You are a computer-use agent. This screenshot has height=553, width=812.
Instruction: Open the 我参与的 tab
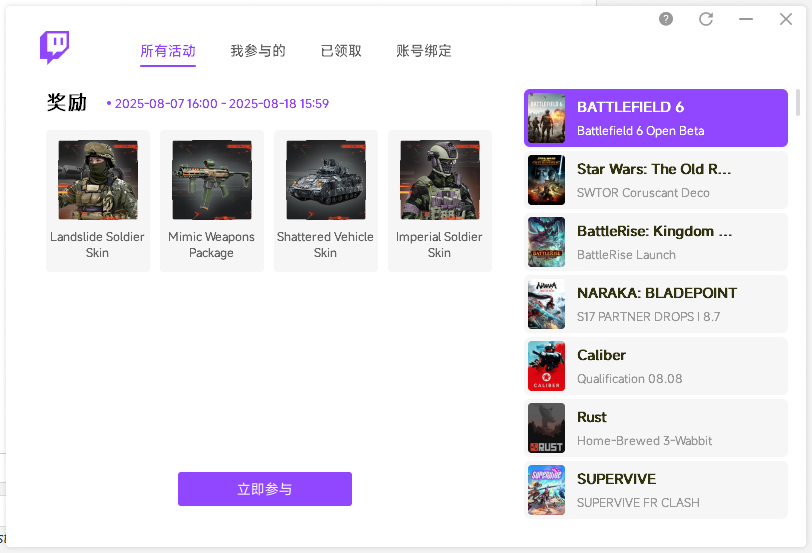pos(258,51)
